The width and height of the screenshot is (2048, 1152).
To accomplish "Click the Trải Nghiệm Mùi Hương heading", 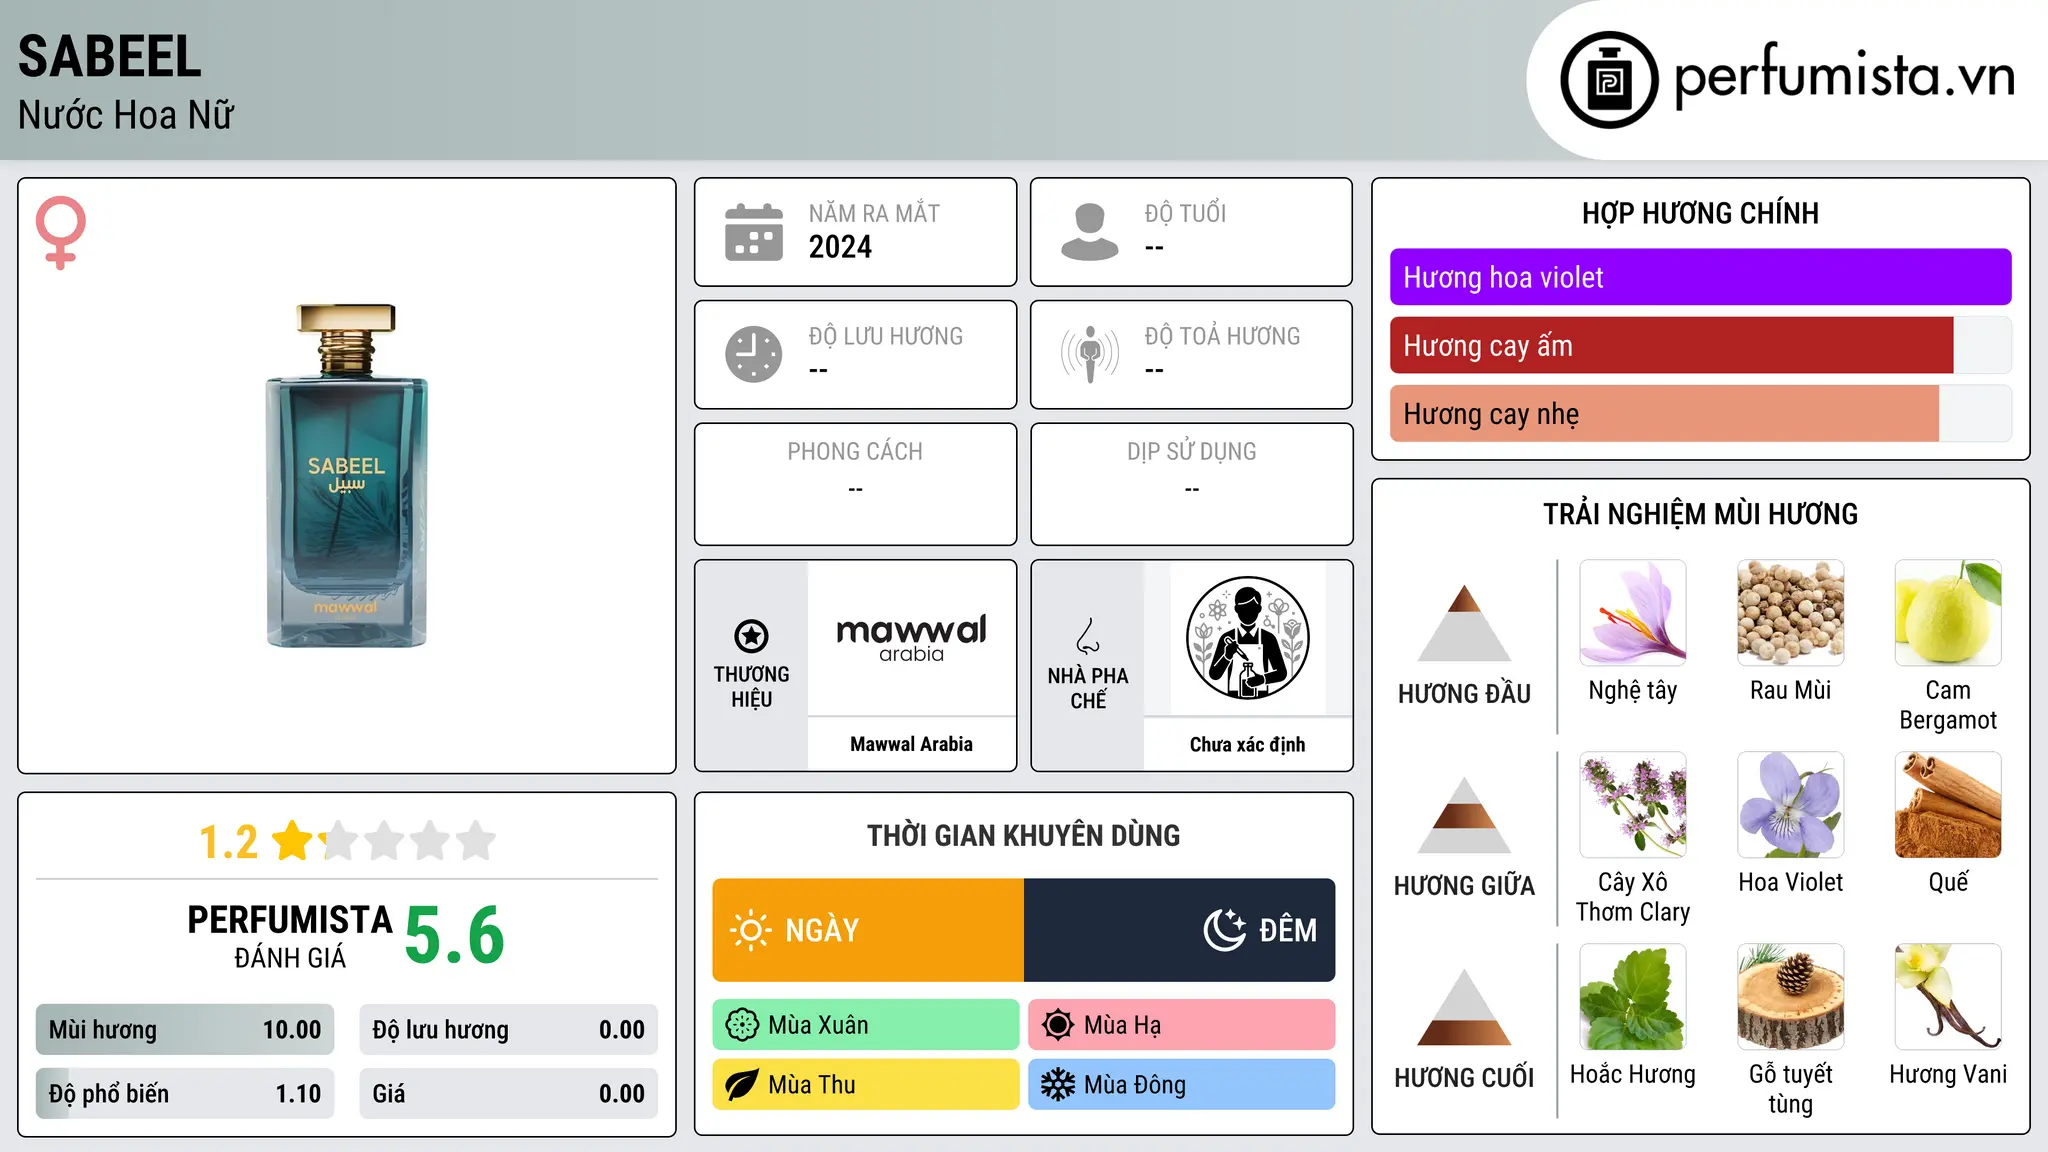I will point(1700,514).
